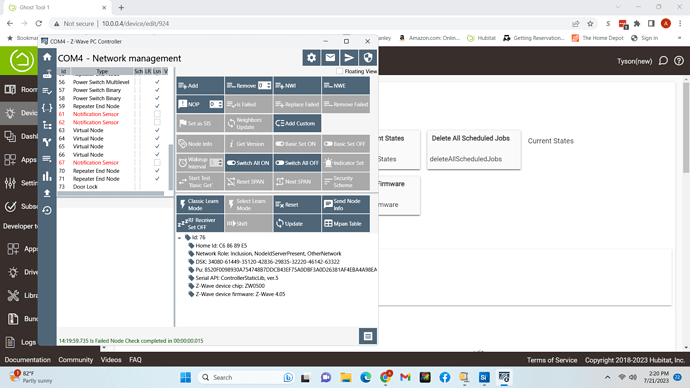
Task: Click the Mpan Table button
Action: click(x=345, y=223)
